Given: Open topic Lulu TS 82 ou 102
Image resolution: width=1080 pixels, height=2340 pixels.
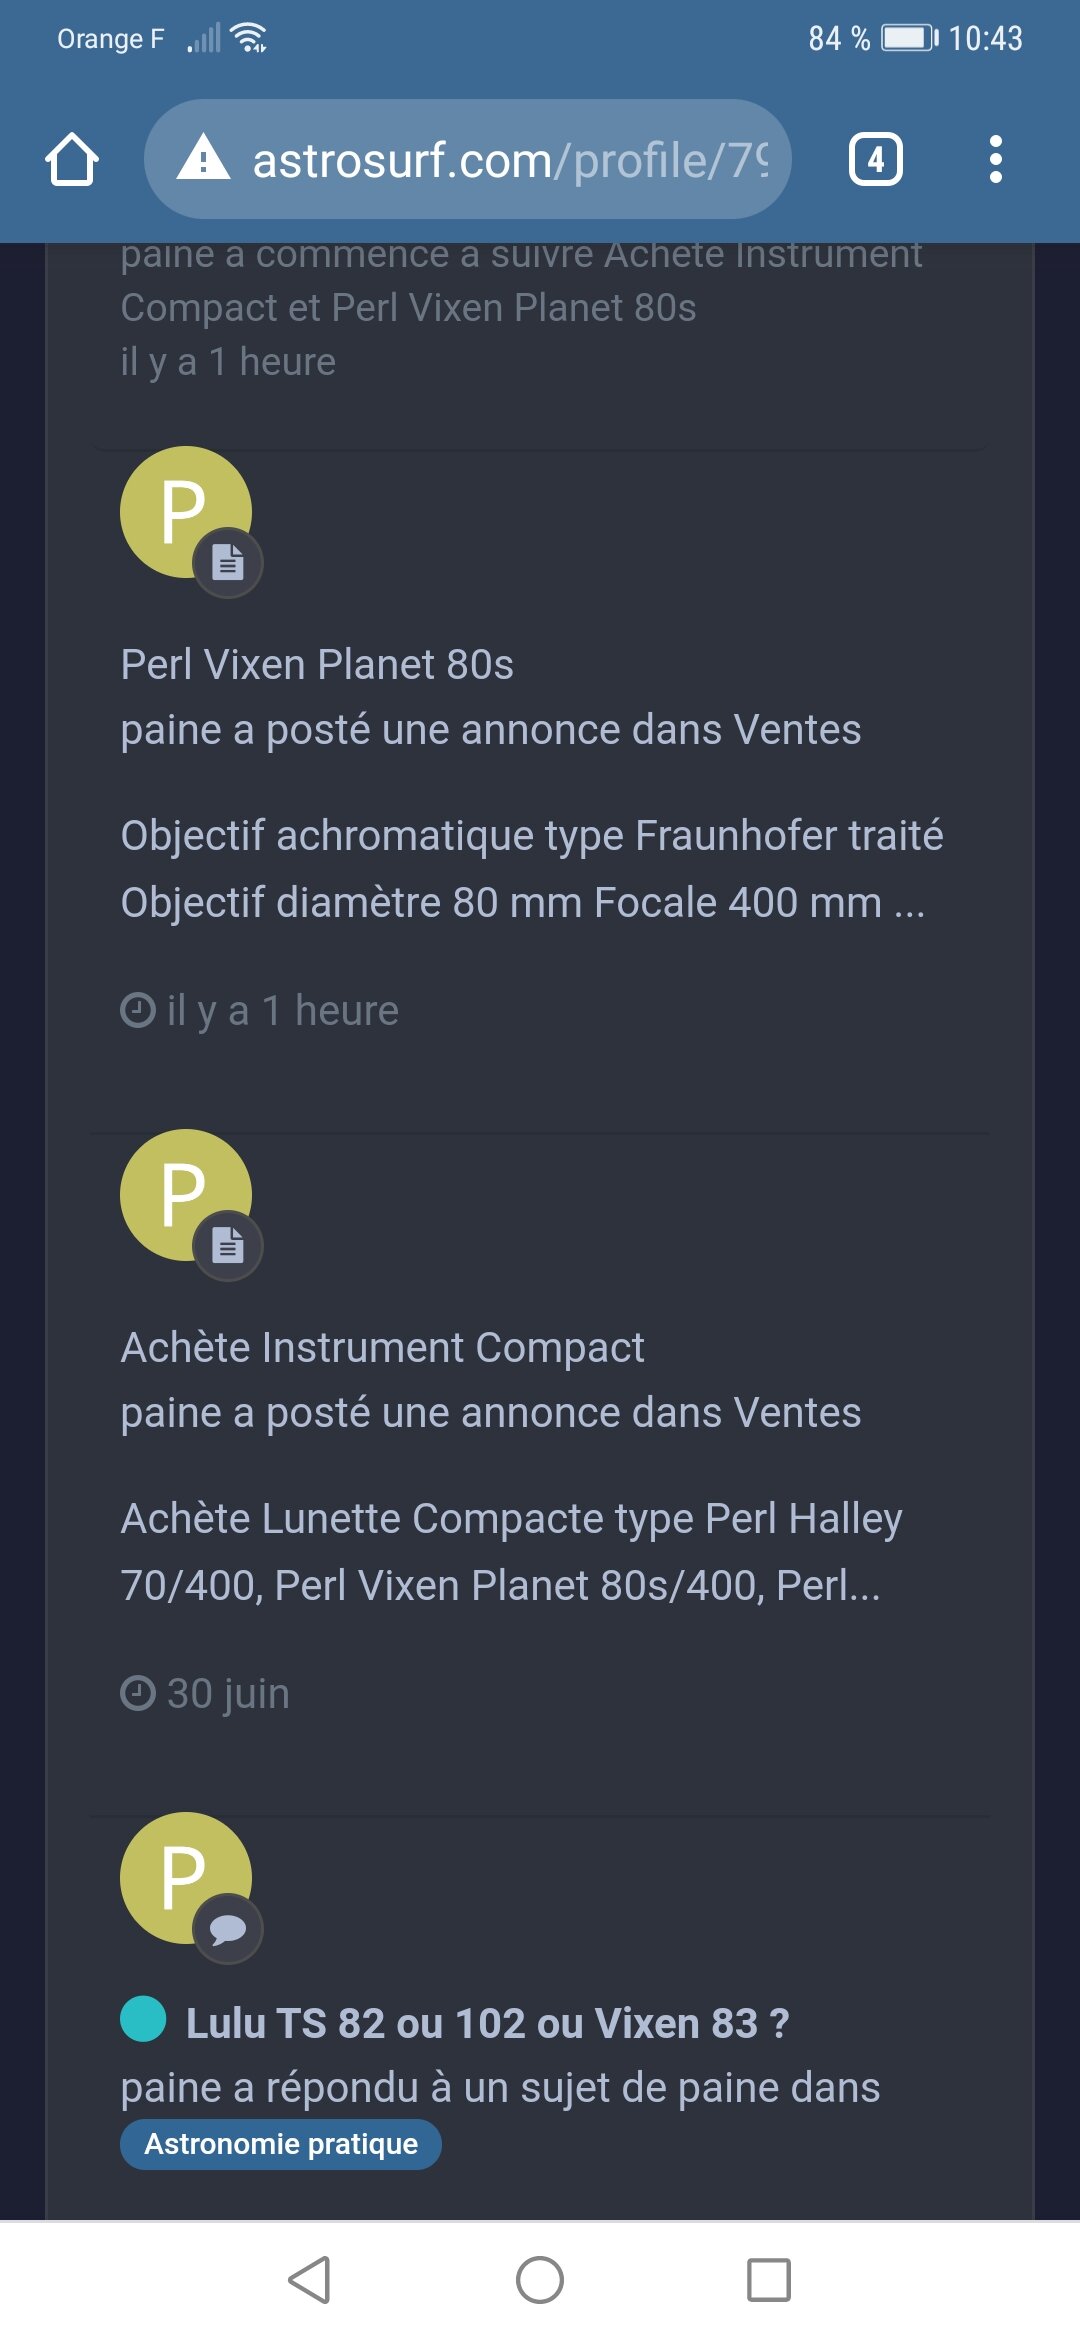Looking at the screenshot, I should (487, 2023).
